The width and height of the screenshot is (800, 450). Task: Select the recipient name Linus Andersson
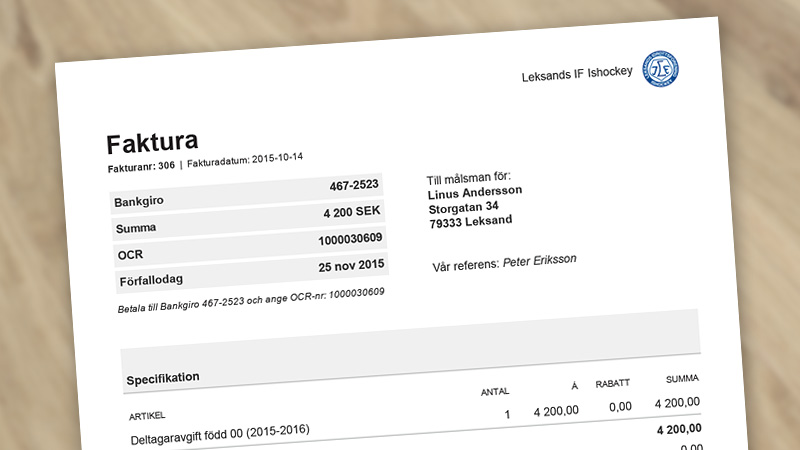[475, 192]
